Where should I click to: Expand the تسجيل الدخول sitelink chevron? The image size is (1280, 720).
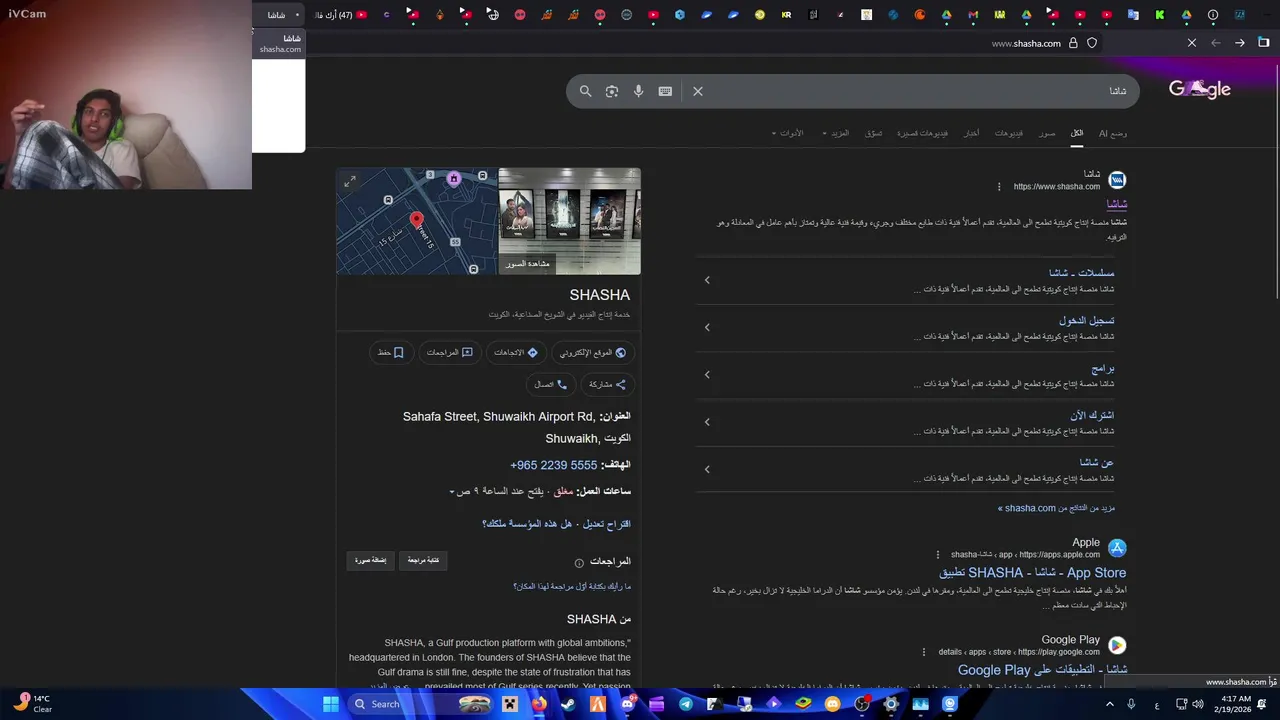(x=707, y=327)
